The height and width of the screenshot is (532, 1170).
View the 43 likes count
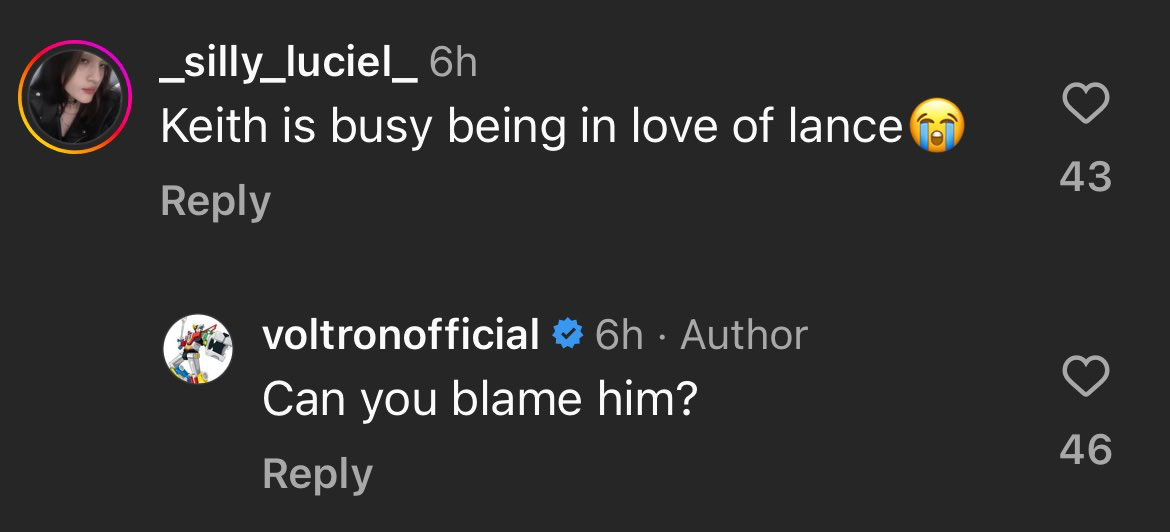(x=1085, y=177)
